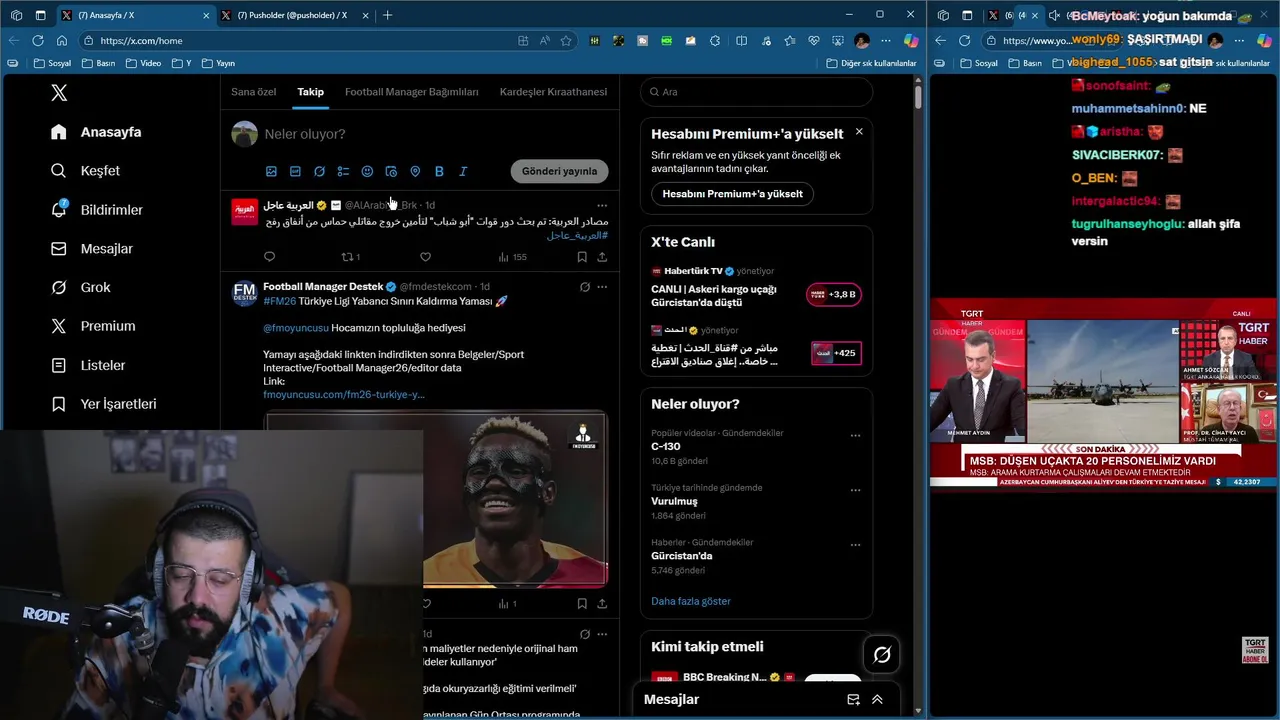Bookmark the AlArabiya post
The height and width of the screenshot is (720, 1280).
[582, 257]
